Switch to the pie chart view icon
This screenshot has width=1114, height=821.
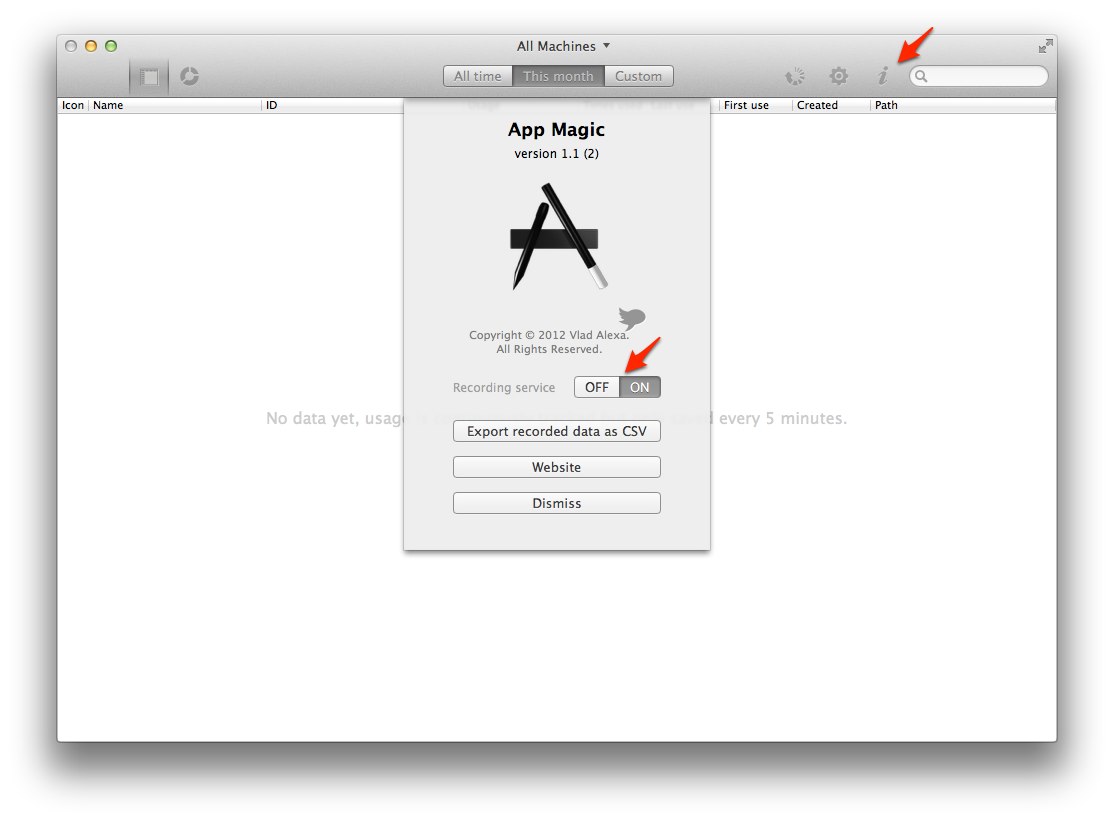tap(189, 76)
